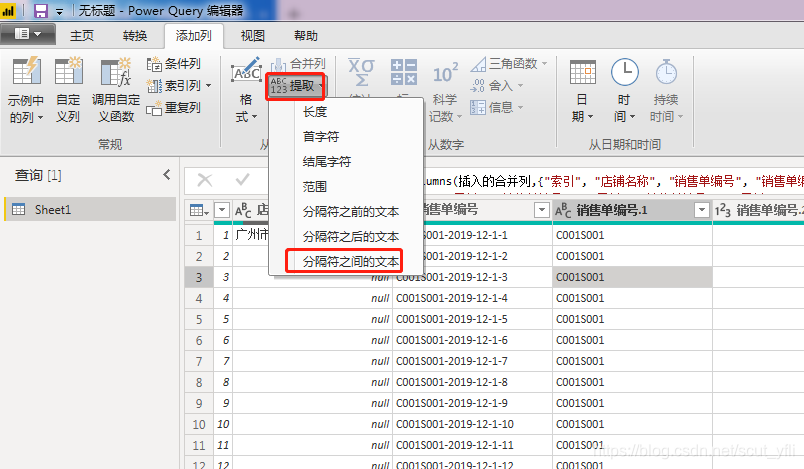
Task: Confirm formula with checkmark button
Action: (x=242, y=180)
